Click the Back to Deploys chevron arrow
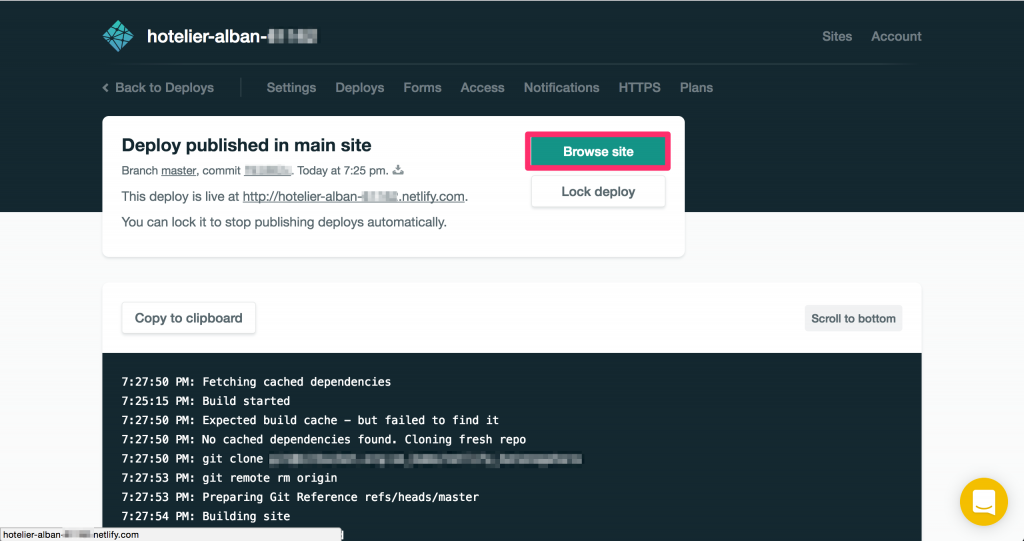The image size is (1024, 541). (x=105, y=88)
